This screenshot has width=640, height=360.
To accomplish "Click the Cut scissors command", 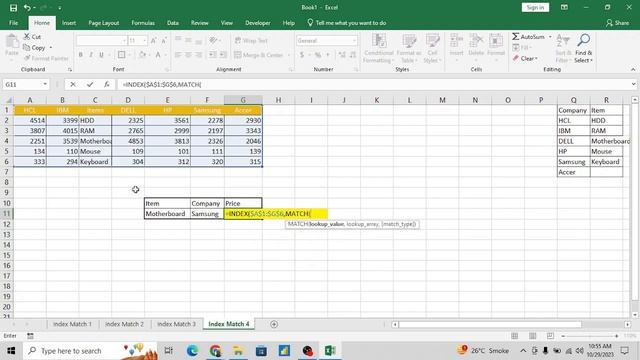I will 32,37.
